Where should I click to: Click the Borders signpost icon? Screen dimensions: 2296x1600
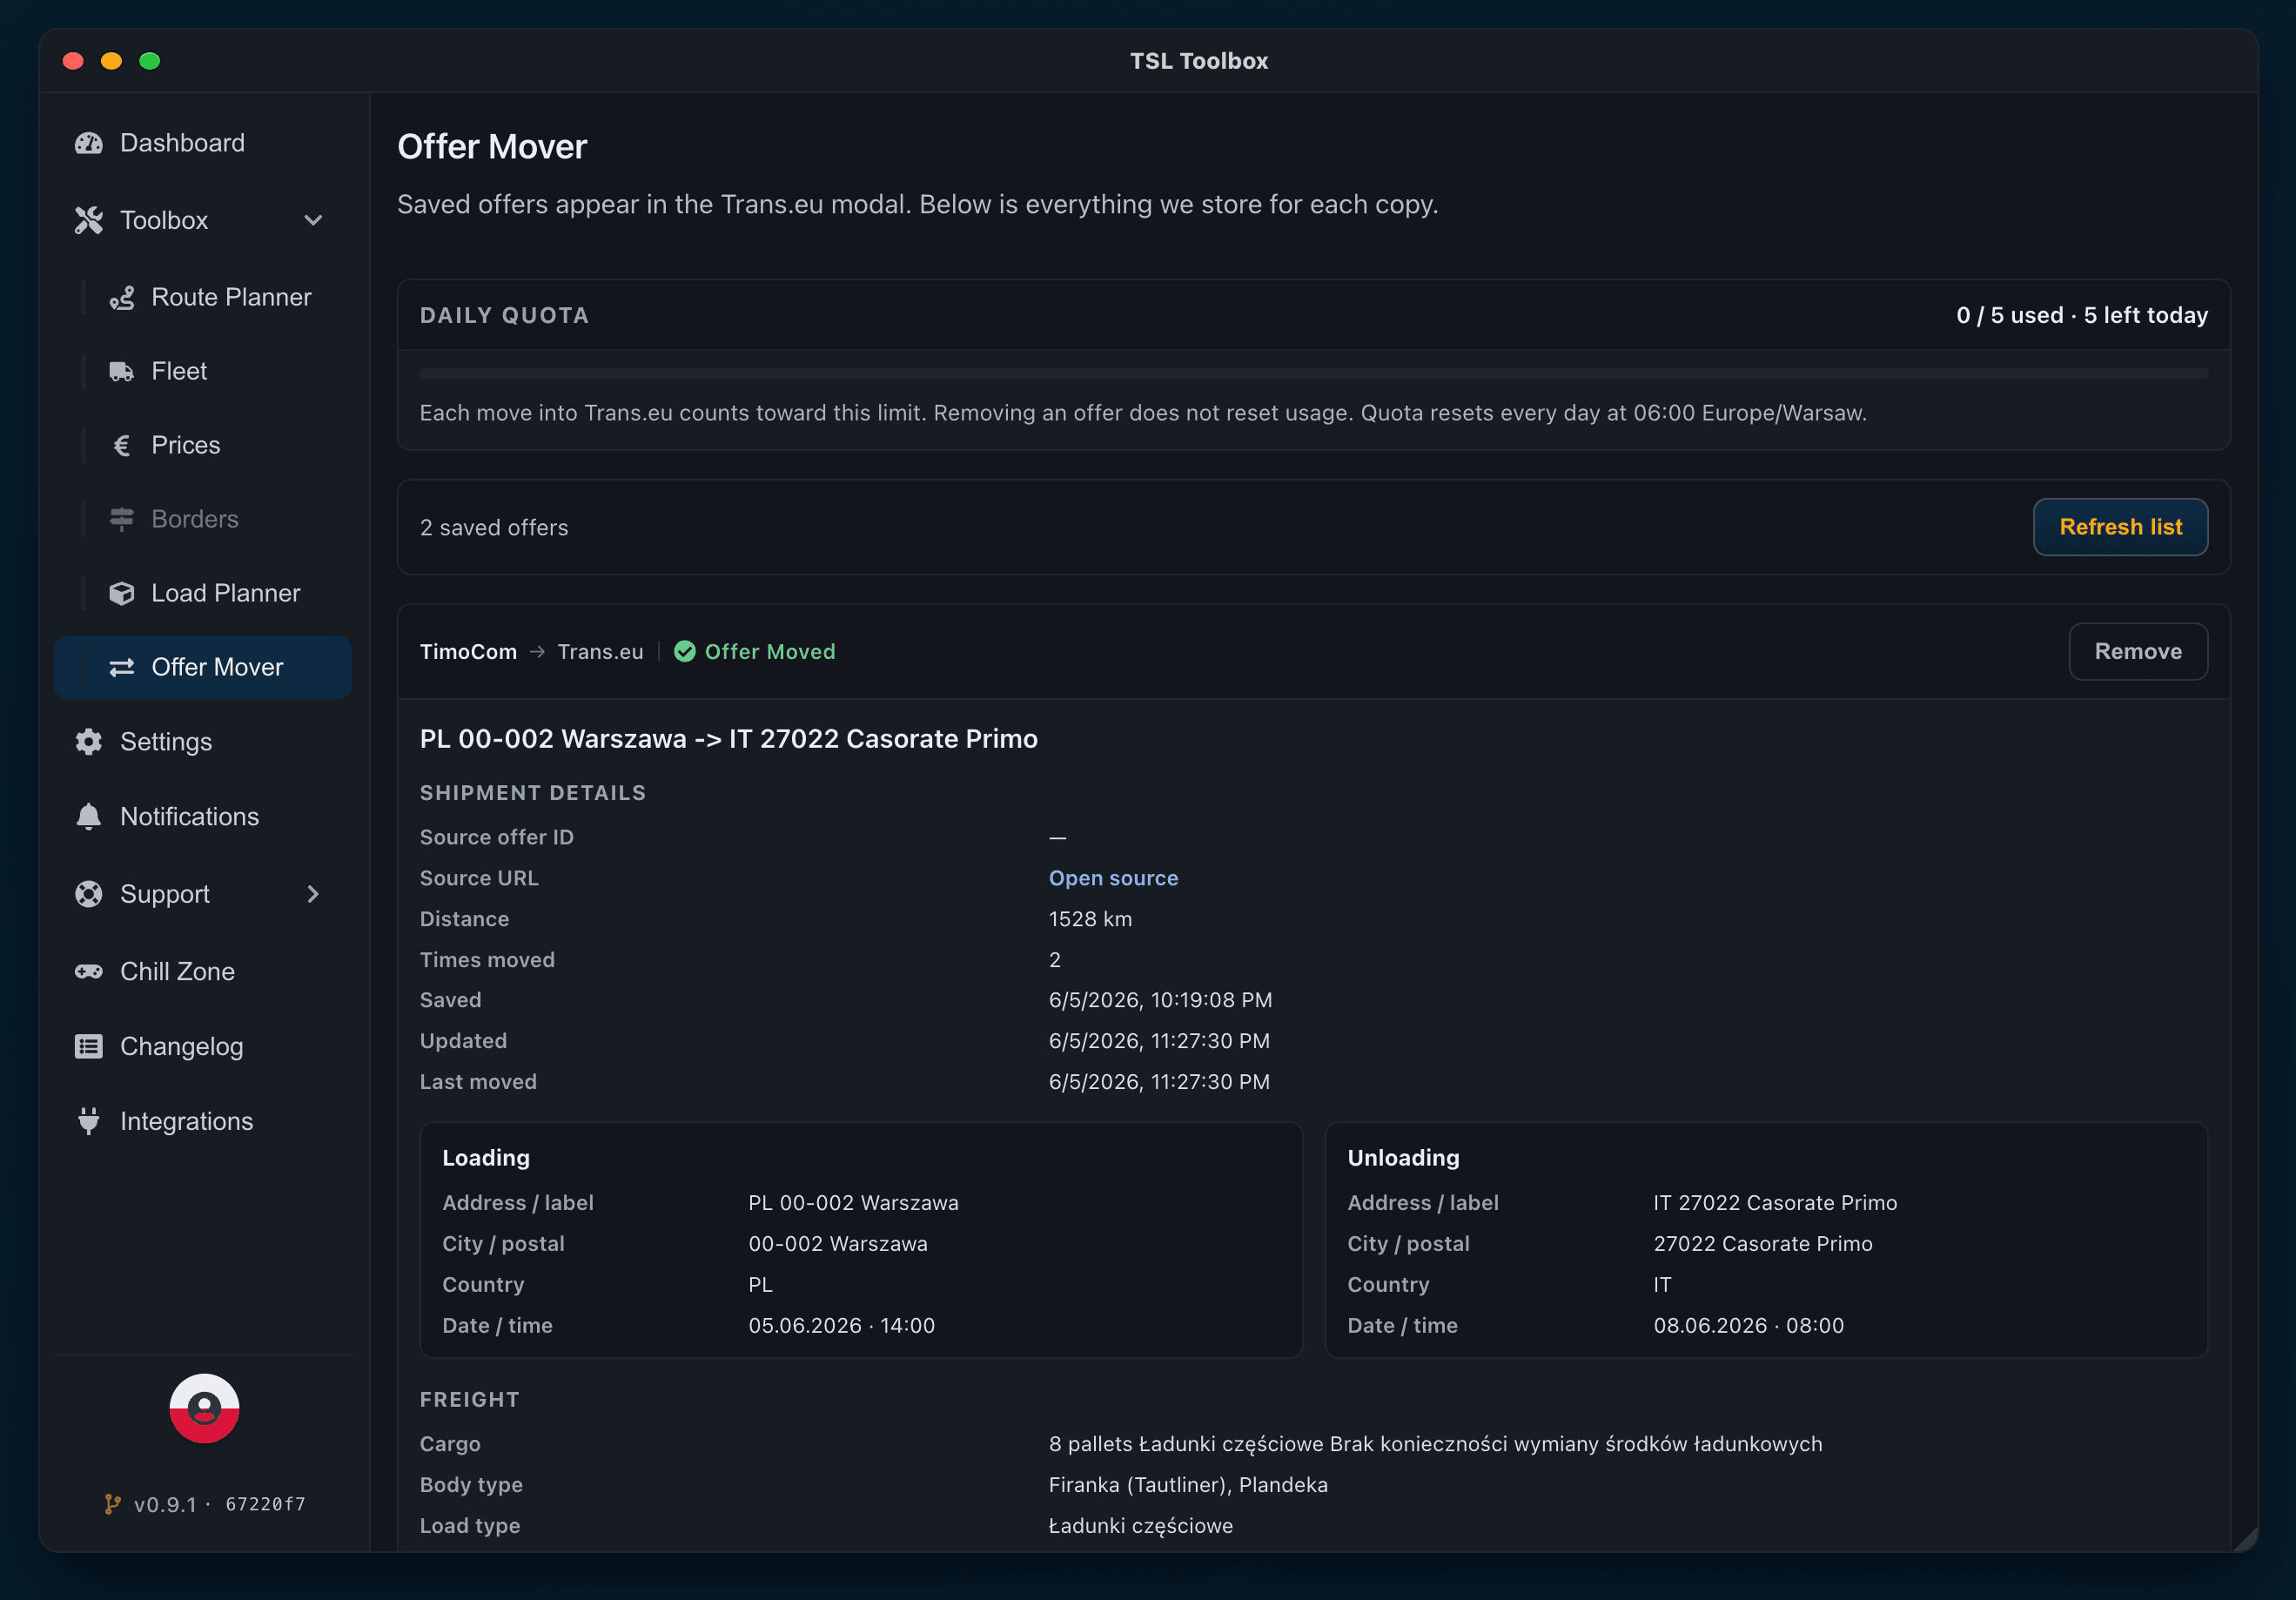[122, 519]
